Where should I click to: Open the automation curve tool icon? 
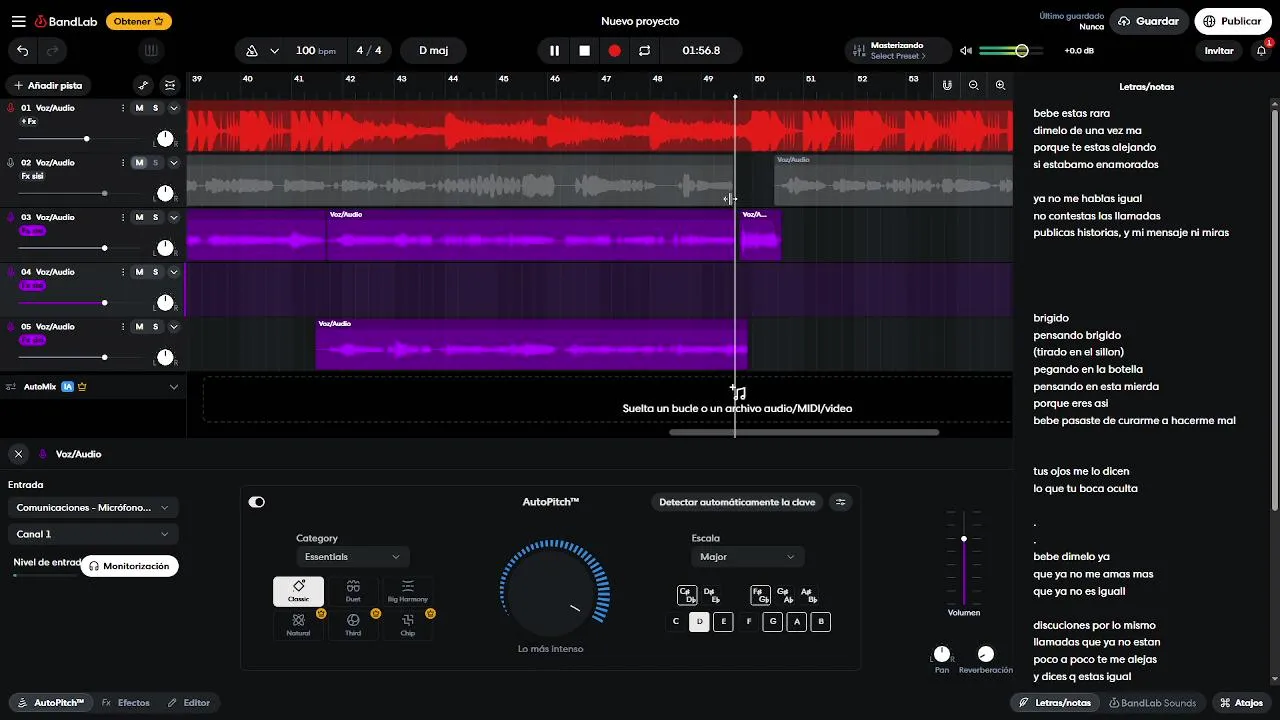pyautogui.click(x=143, y=86)
